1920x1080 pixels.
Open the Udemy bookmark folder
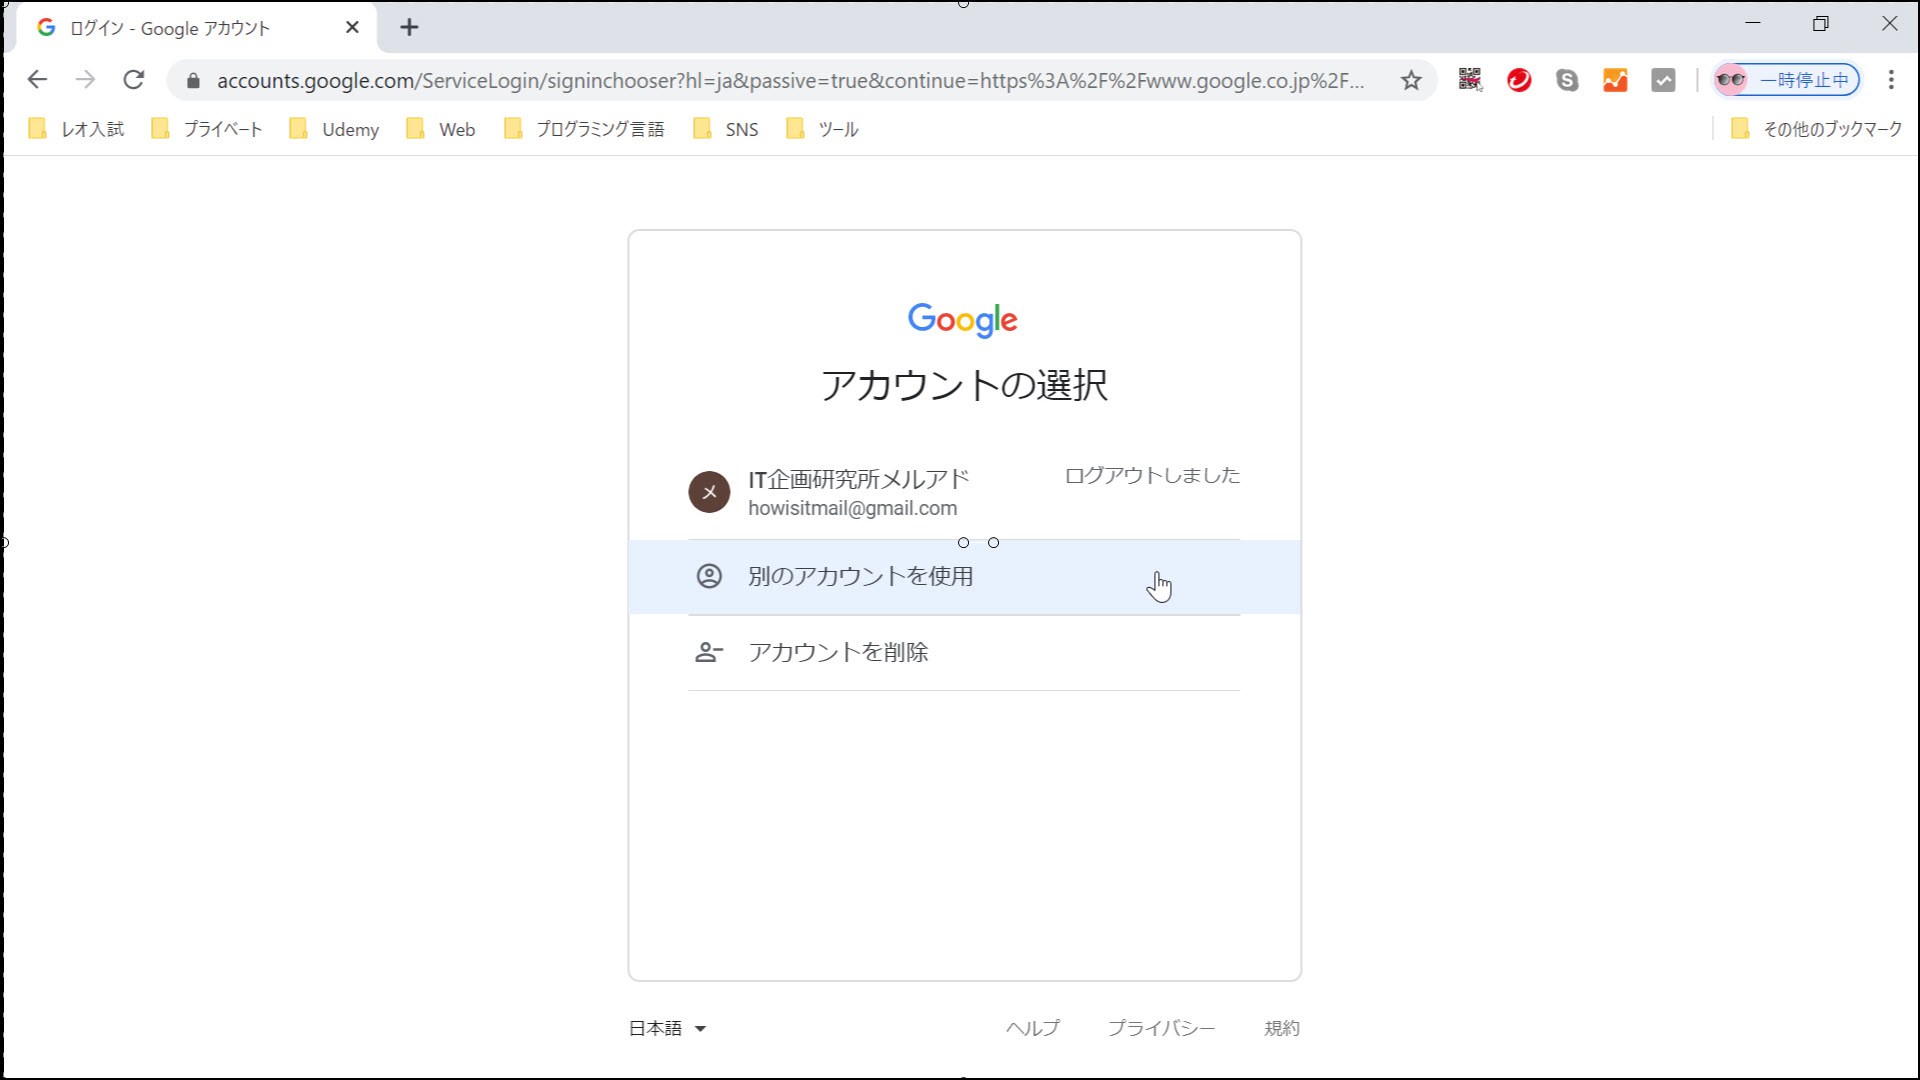coord(334,129)
